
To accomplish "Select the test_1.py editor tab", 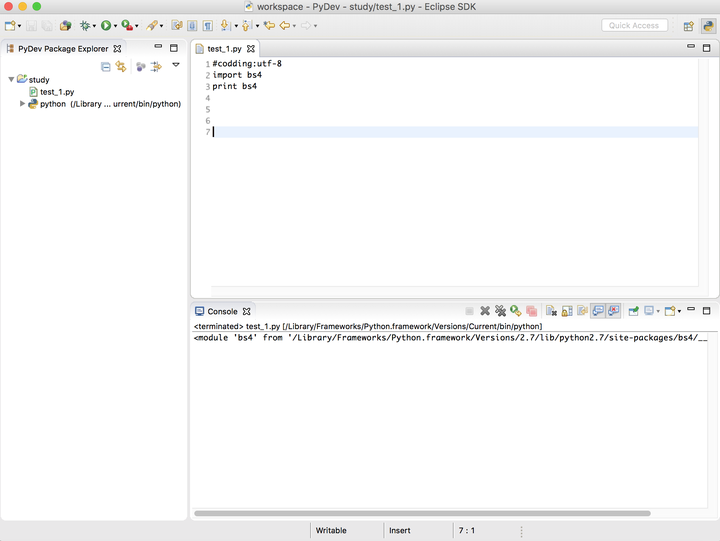I will click(x=225, y=49).
